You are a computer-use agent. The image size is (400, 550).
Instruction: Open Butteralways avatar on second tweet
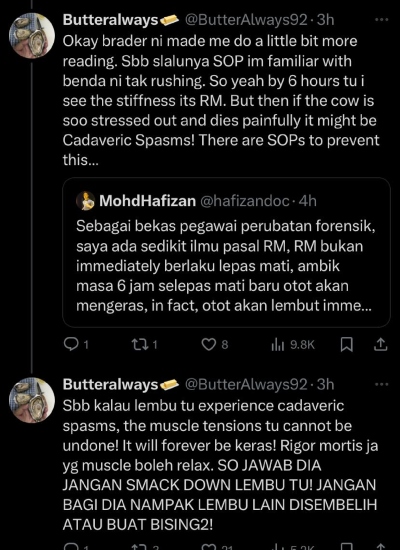32,400
